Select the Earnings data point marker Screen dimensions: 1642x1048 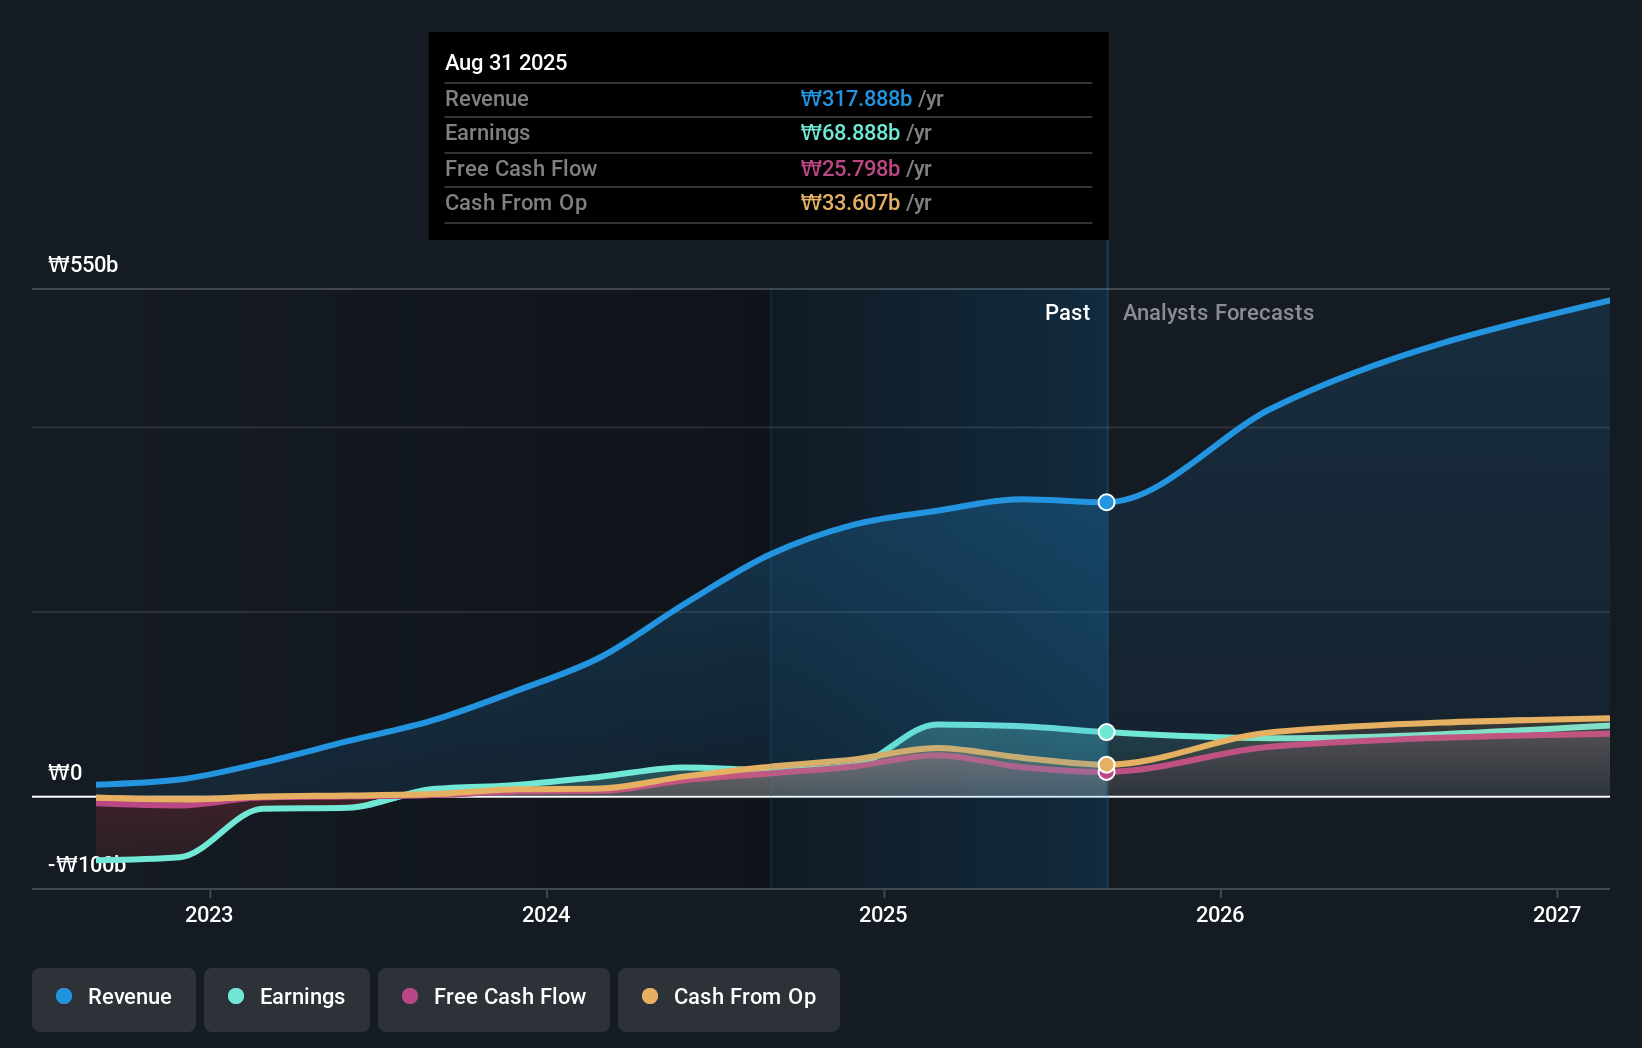click(1106, 732)
